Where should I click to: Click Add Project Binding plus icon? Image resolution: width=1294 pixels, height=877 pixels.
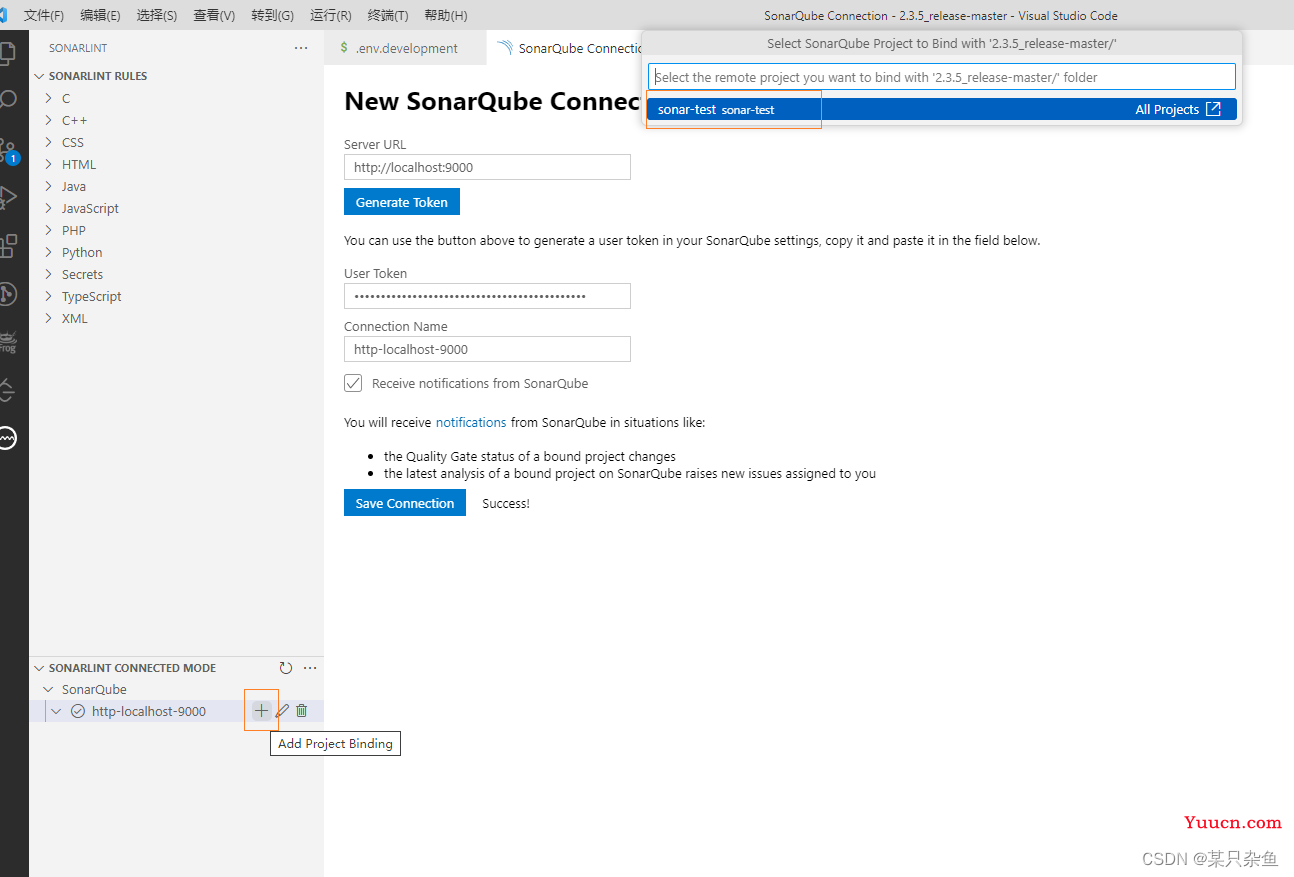click(261, 711)
